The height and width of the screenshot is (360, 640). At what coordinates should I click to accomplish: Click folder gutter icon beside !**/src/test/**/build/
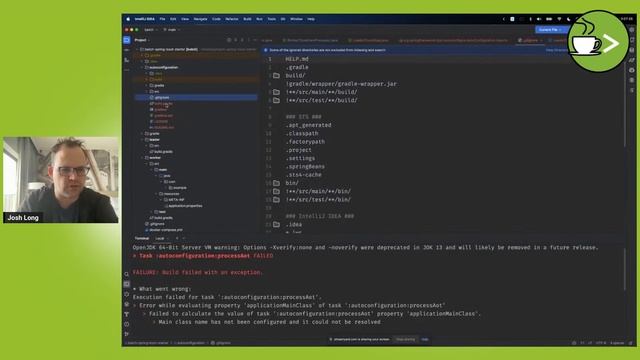tap(276, 100)
